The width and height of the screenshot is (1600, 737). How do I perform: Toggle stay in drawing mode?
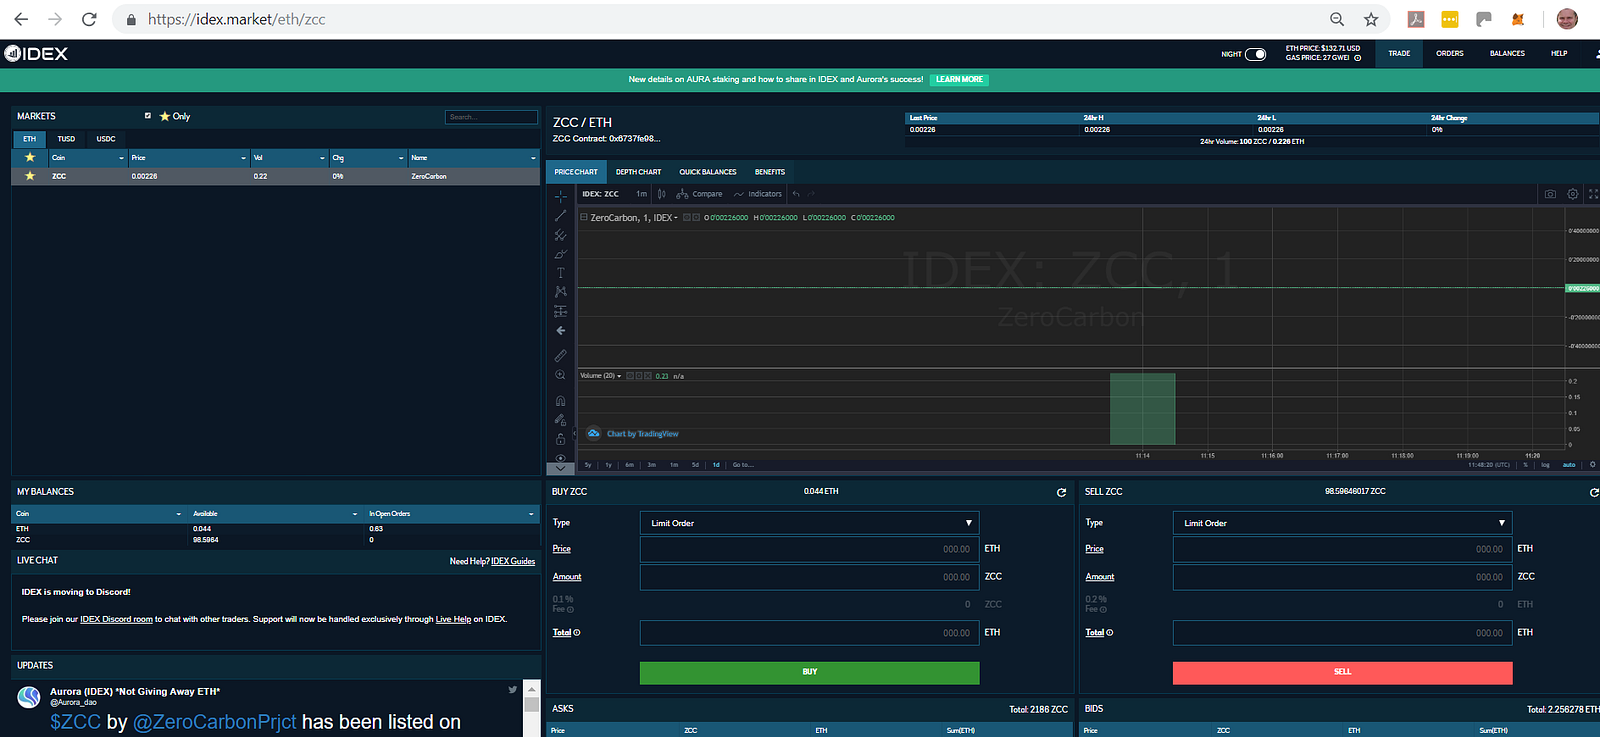(560, 420)
